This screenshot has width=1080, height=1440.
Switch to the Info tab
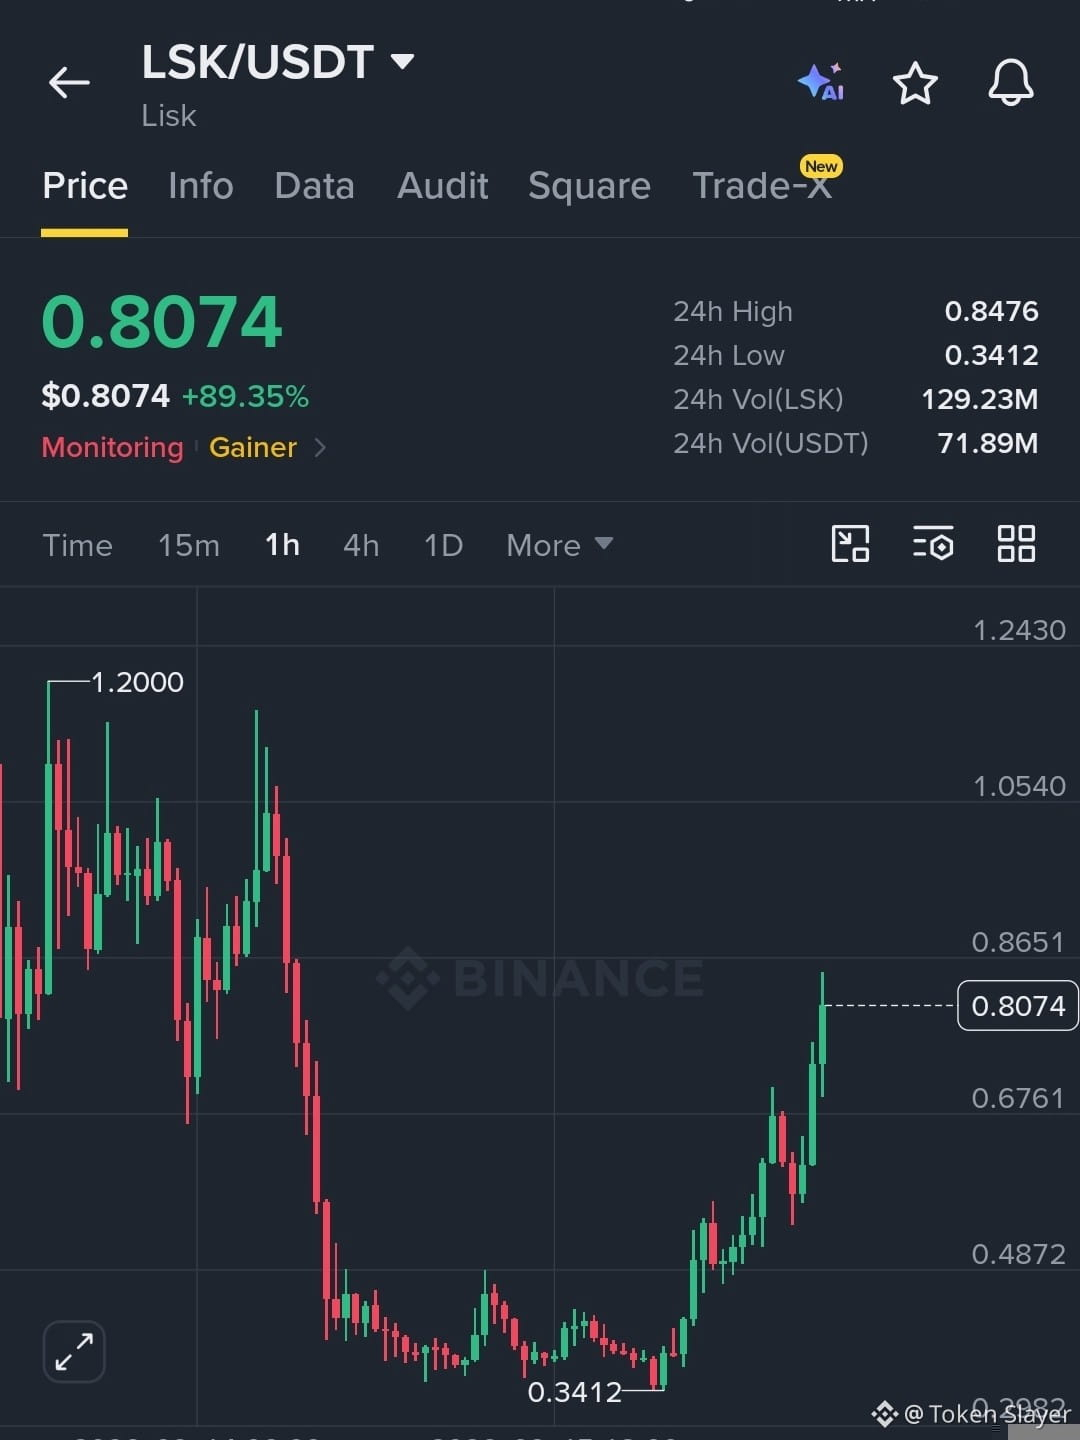(x=201, y=186)
